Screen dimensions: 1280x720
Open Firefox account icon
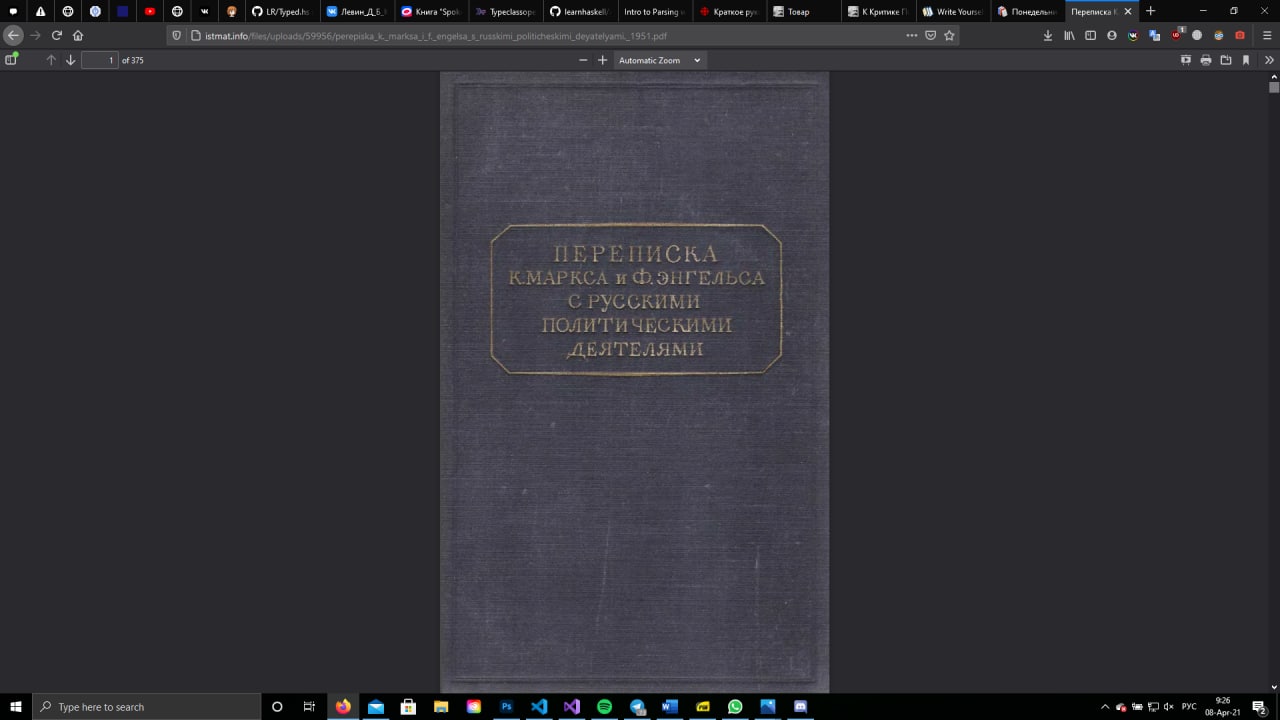tap(1112, 35)
